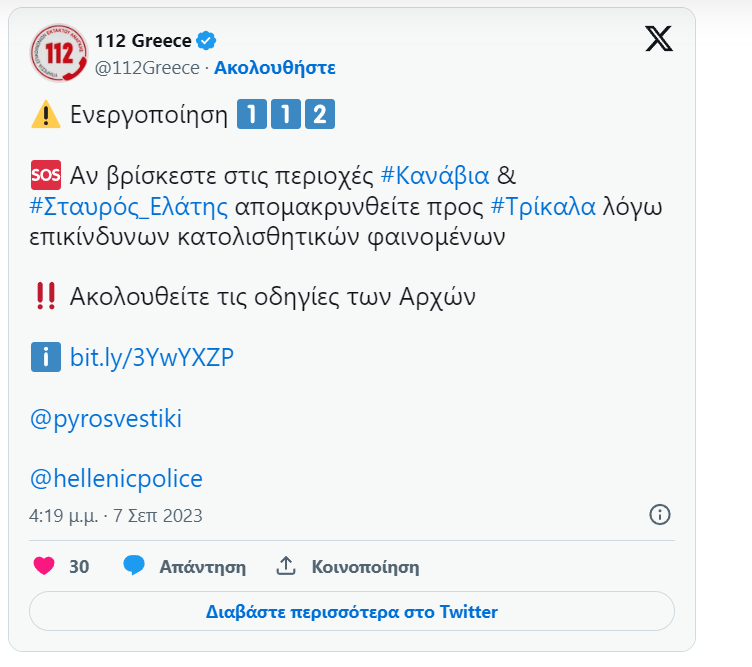
Task: Like the tweet with heart icon
Action: click(x=44, y=566)
